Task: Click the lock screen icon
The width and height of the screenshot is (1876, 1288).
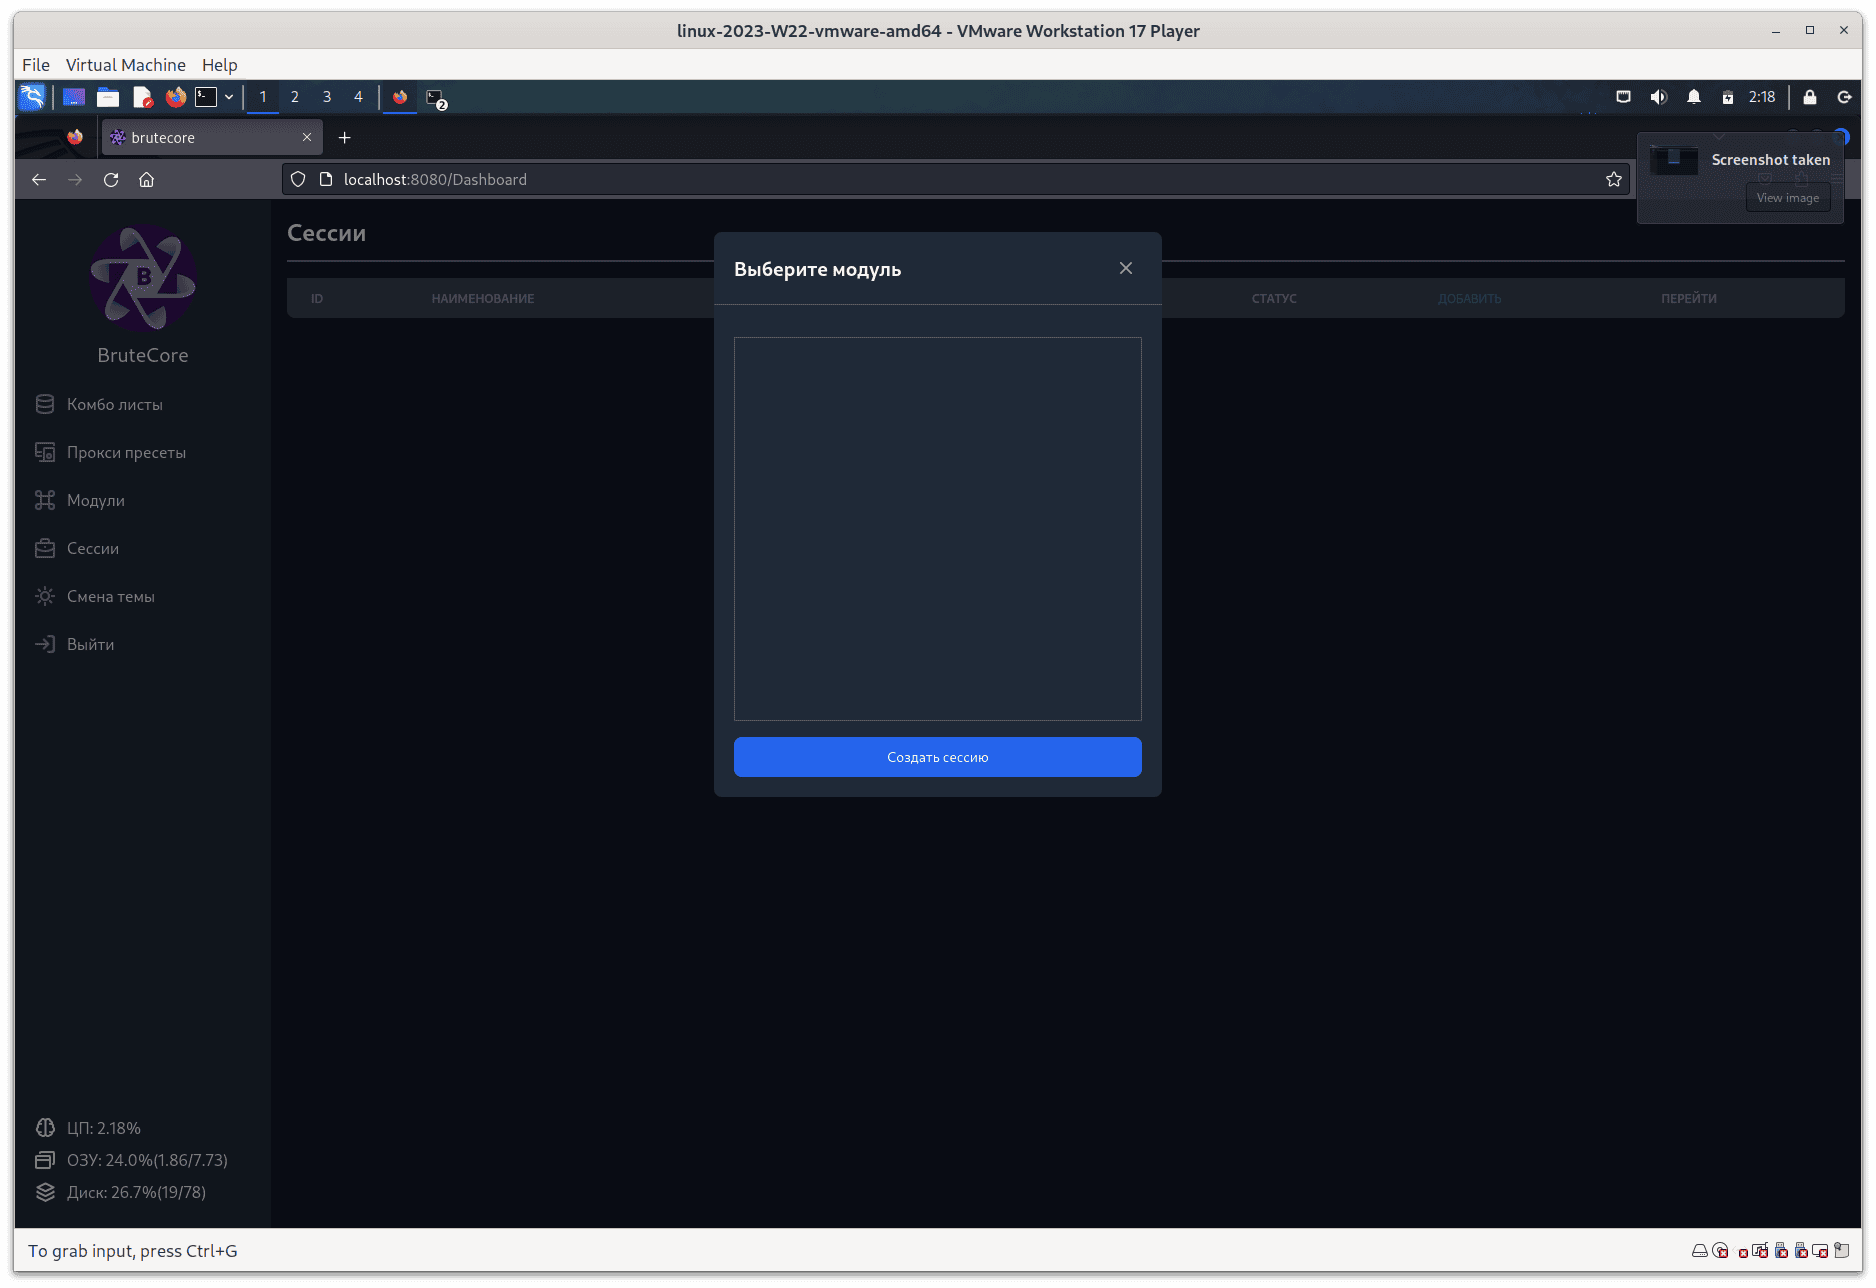Action: point(1810,97)
